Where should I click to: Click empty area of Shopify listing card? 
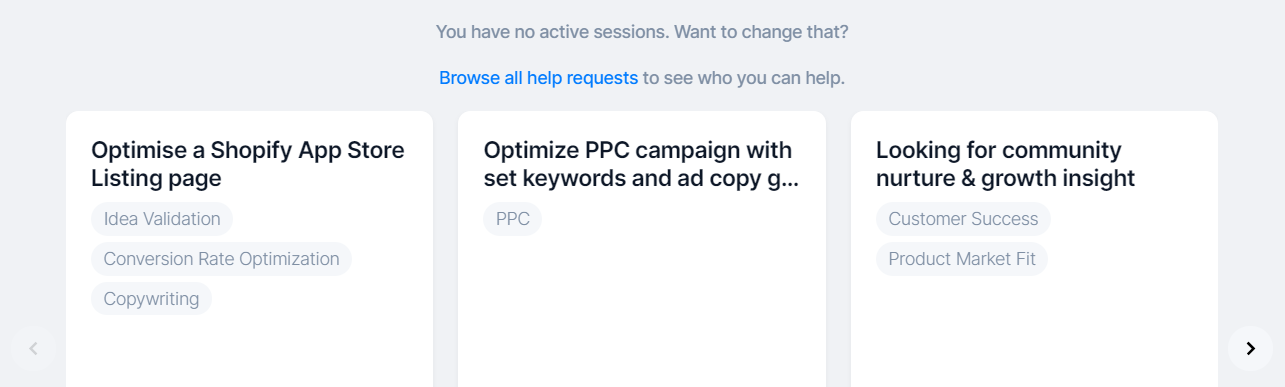[x=250, y=350]
